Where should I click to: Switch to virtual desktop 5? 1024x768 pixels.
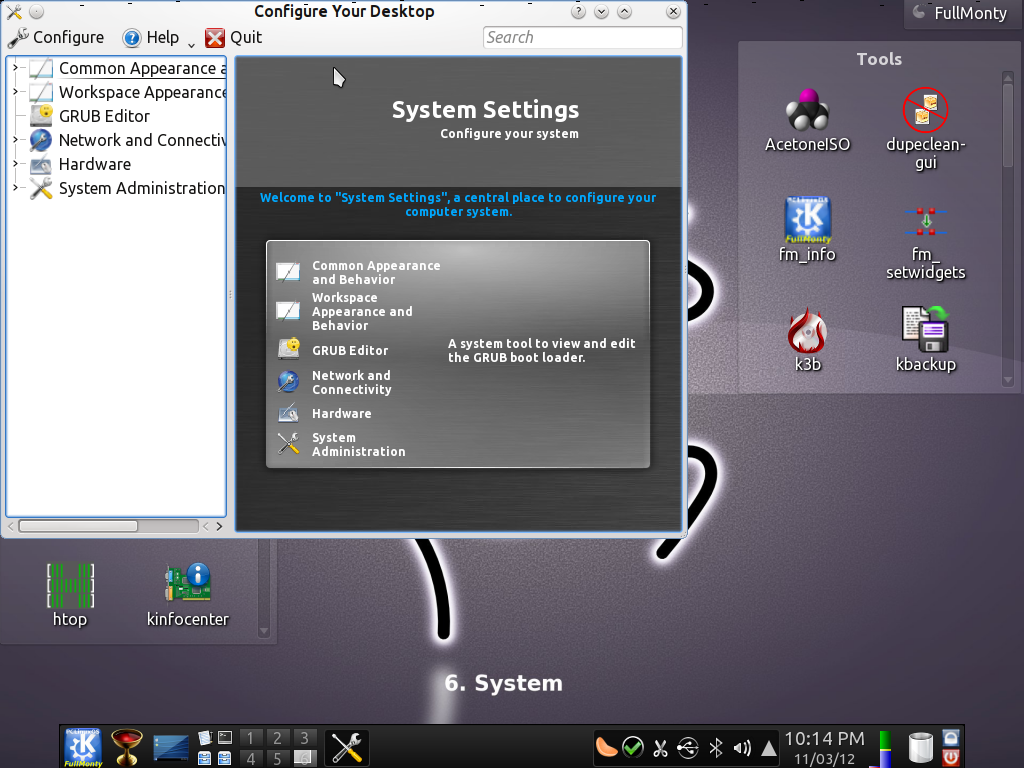click(278, 758)
